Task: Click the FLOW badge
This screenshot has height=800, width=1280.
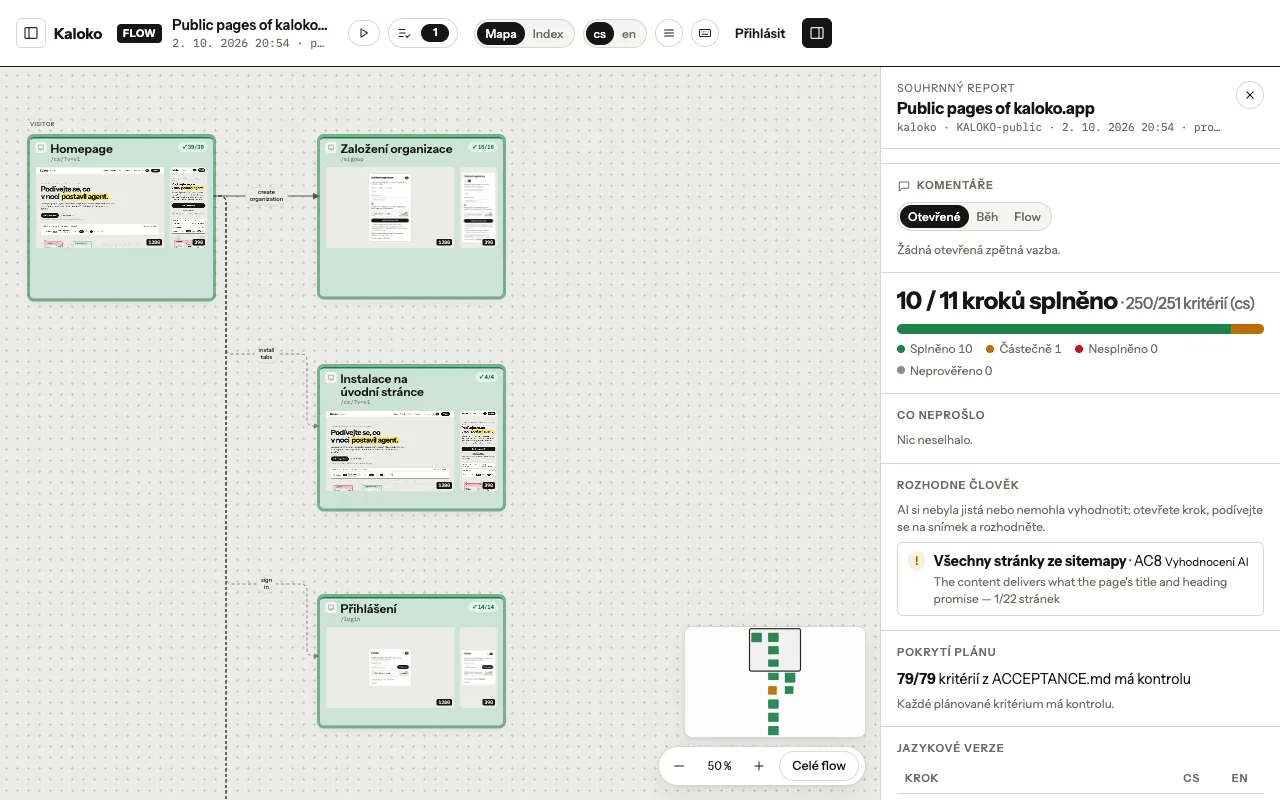Action: click(139, 33)
